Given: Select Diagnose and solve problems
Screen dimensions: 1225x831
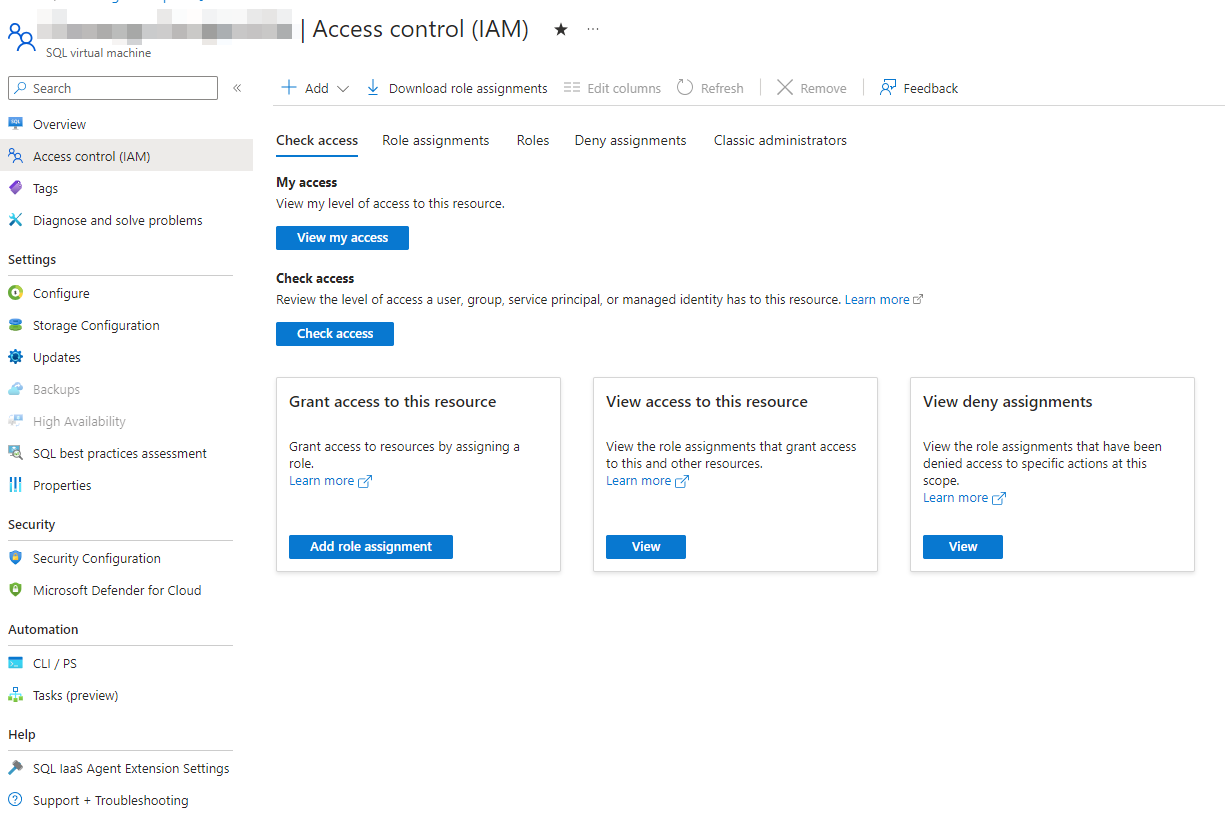Looking at the screenshot, I should tap(117, 220).
